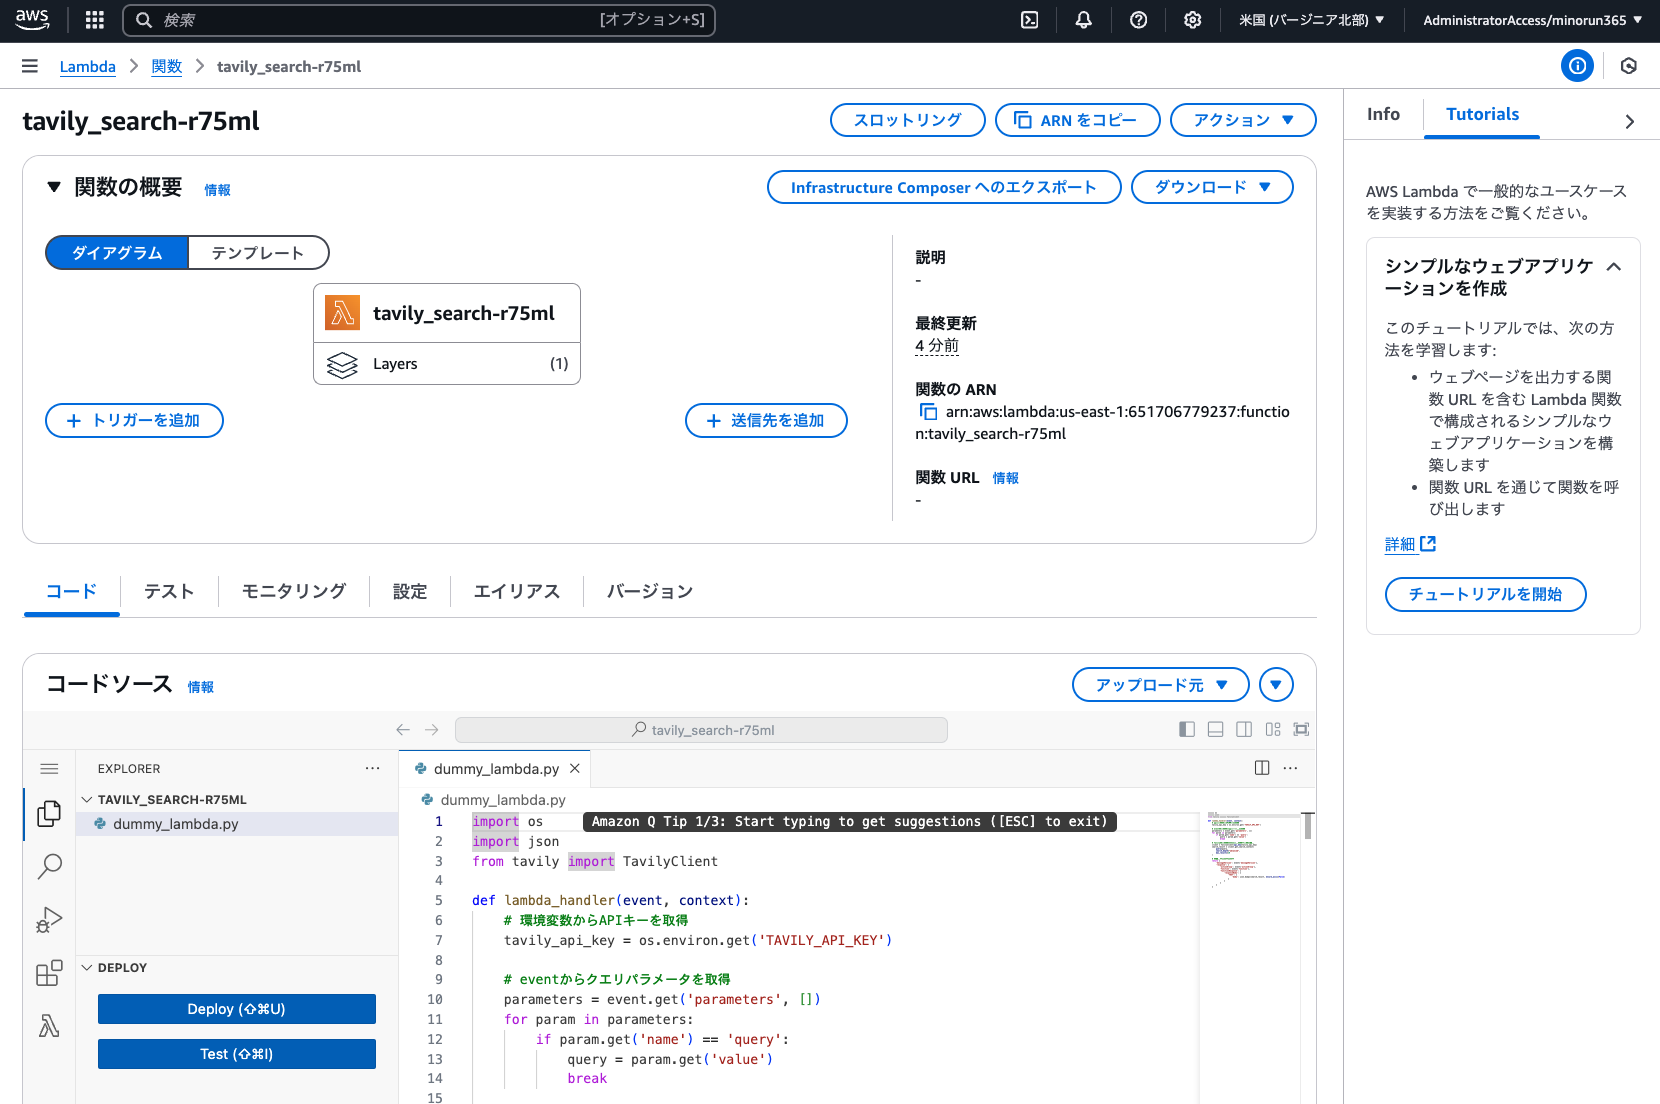
Task: Open the アップロード元 dropdown
Action: pyautogui.click(x=1161, y=685)
